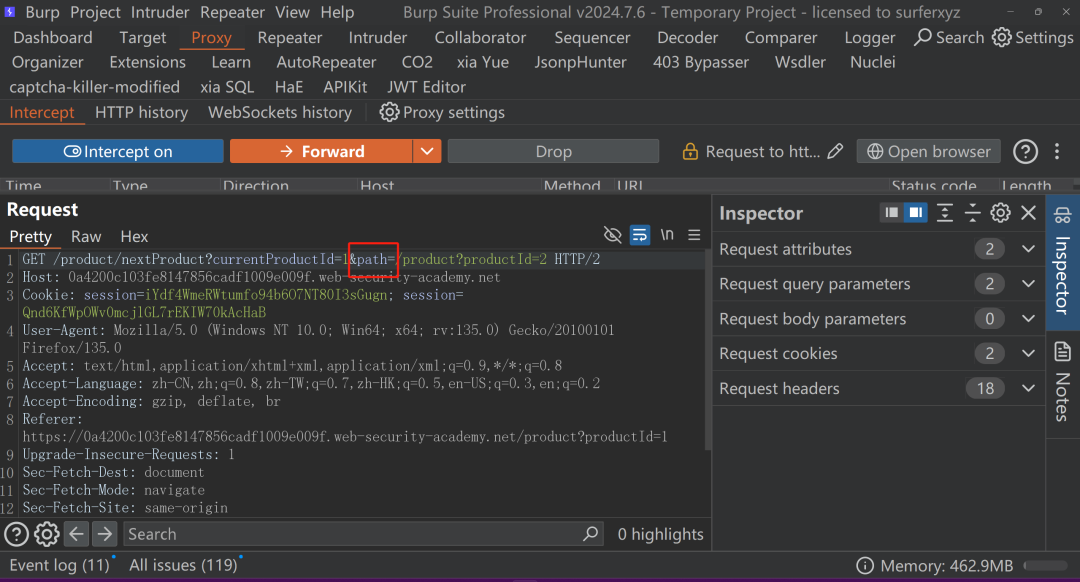This screenshot has height=582, width=1080.
Task: Open the JWT Editor extension tab
Action: [426, 87]
